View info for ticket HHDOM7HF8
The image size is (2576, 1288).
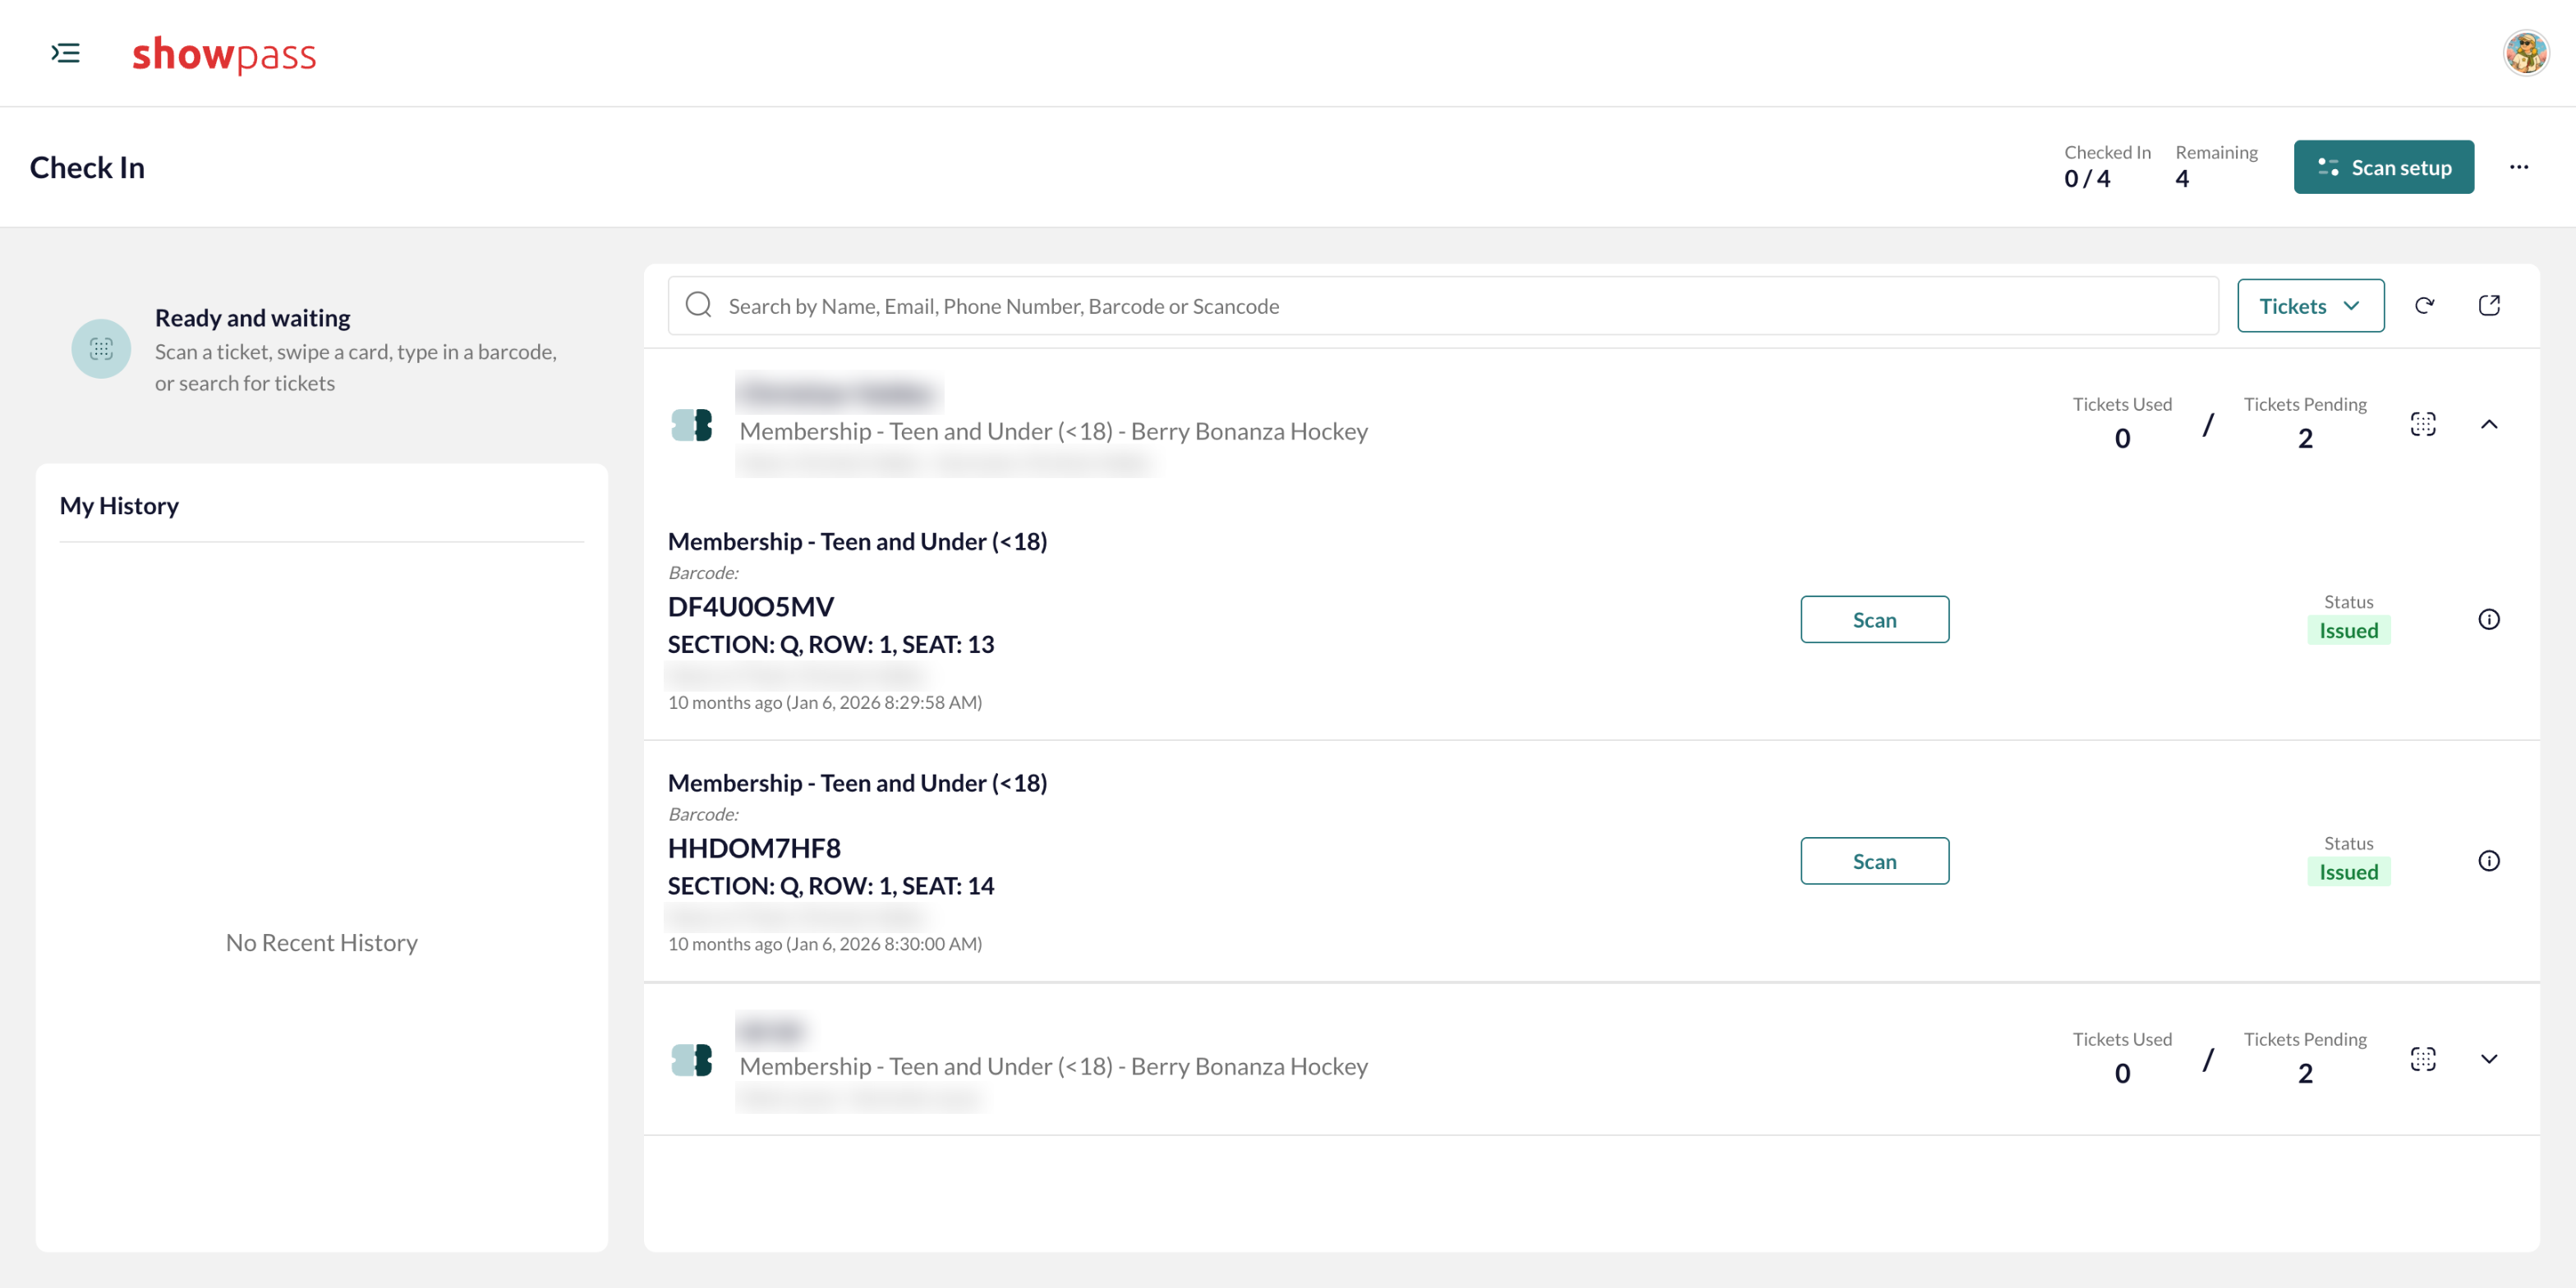tap(2489, 861)
